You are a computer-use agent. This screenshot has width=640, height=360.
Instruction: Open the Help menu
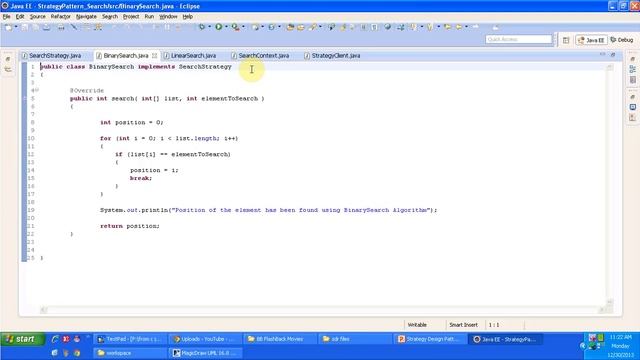[x=188, y=17]
